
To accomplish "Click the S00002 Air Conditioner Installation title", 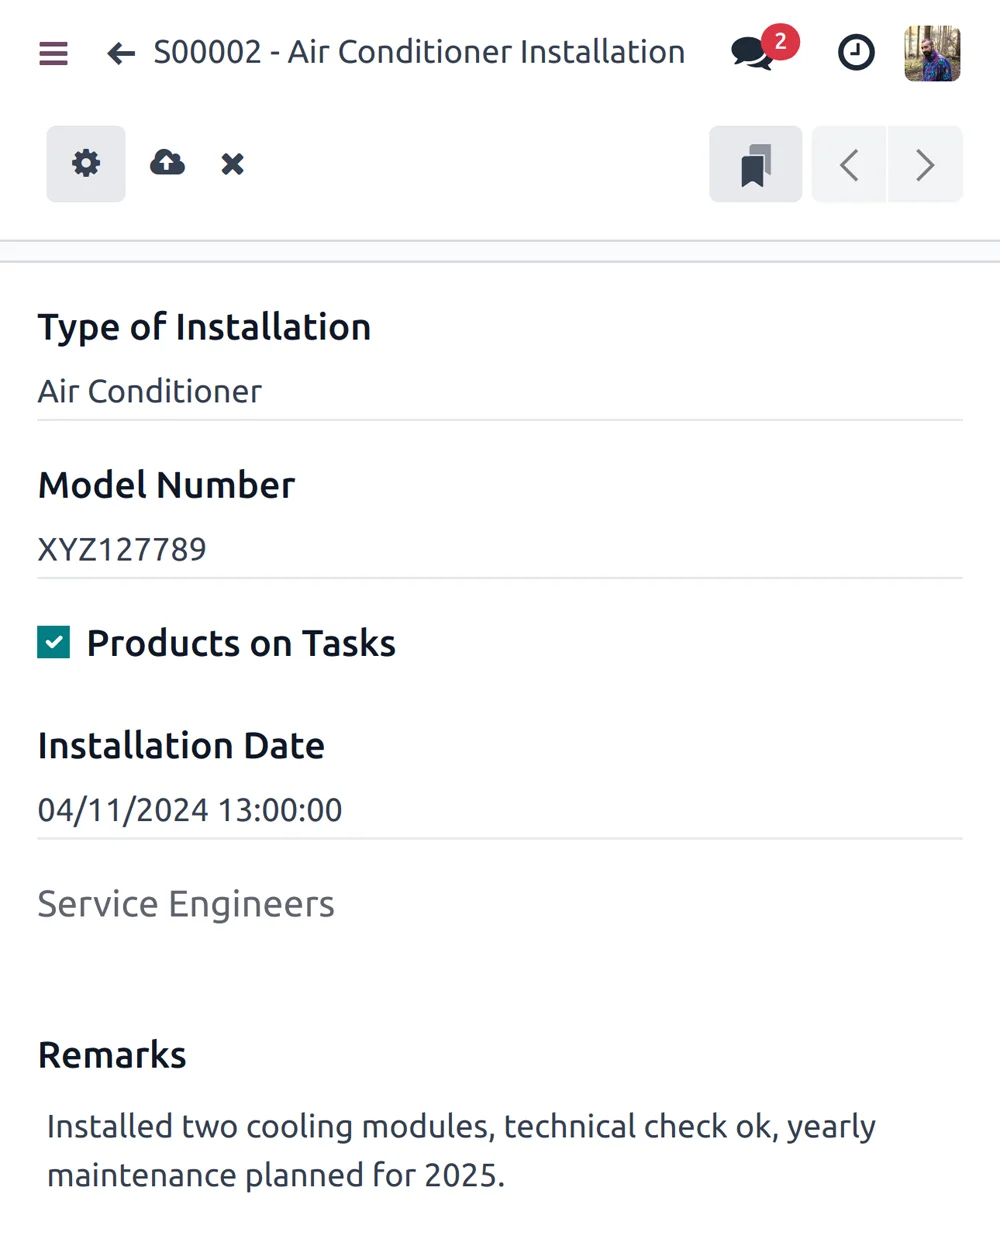I will (x=419, y=52).
